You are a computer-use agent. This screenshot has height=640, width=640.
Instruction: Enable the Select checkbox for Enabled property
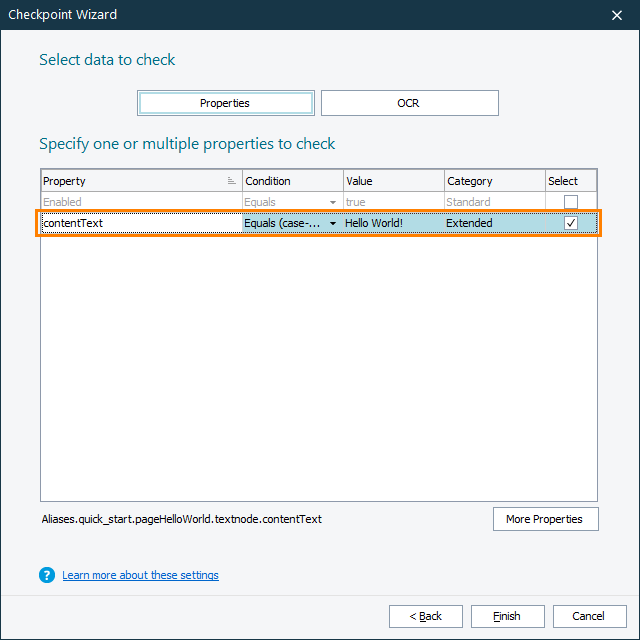click(571, 202)
